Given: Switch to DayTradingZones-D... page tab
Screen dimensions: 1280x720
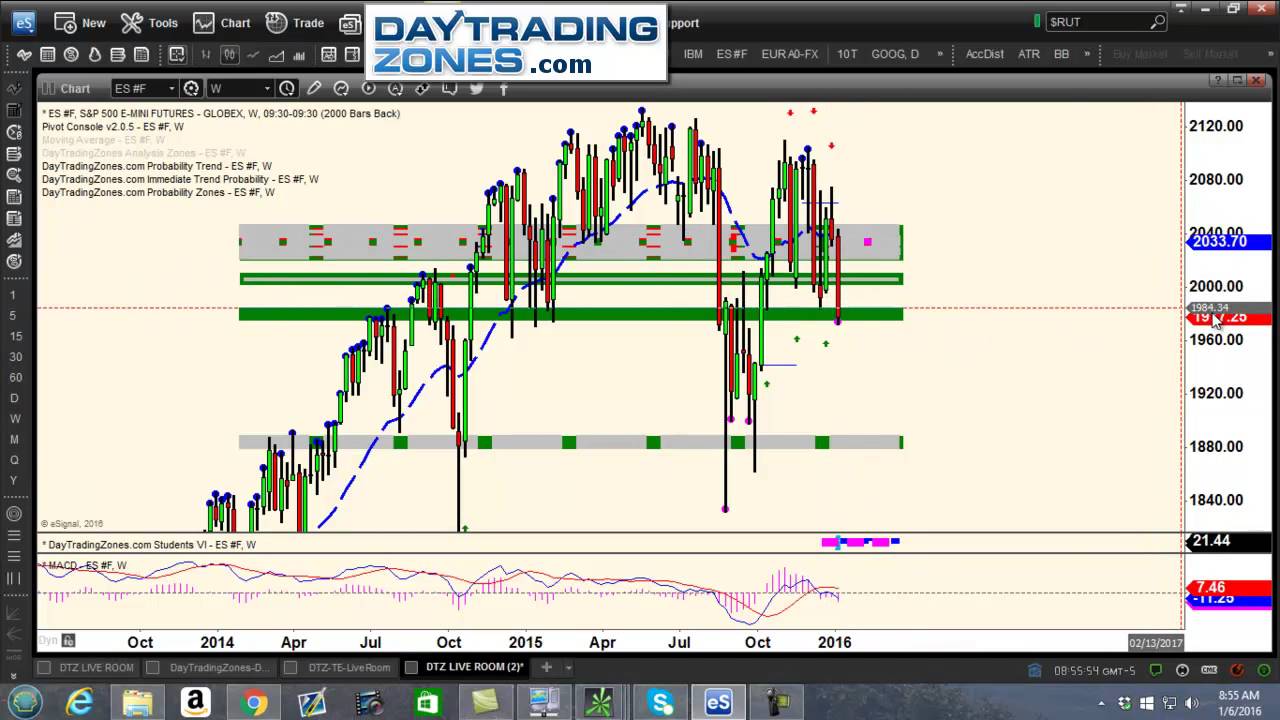Looking at the screenshot, I should coord(207,667).
